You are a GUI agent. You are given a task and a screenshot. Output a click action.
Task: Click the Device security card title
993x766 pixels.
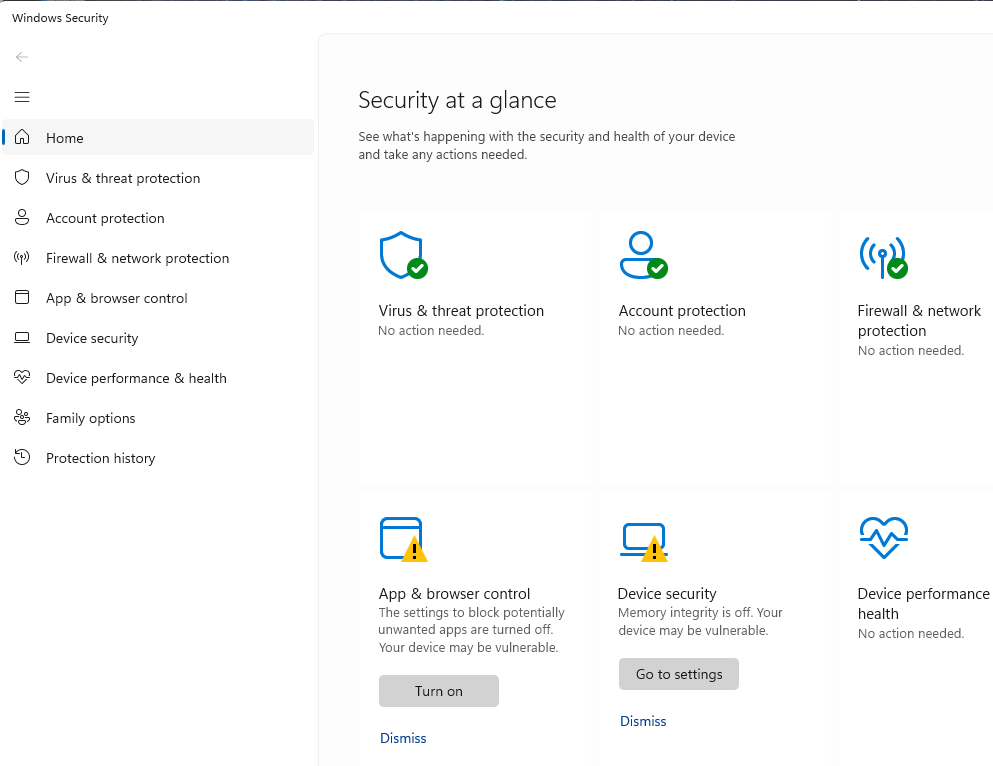click(x=667, y=594)
